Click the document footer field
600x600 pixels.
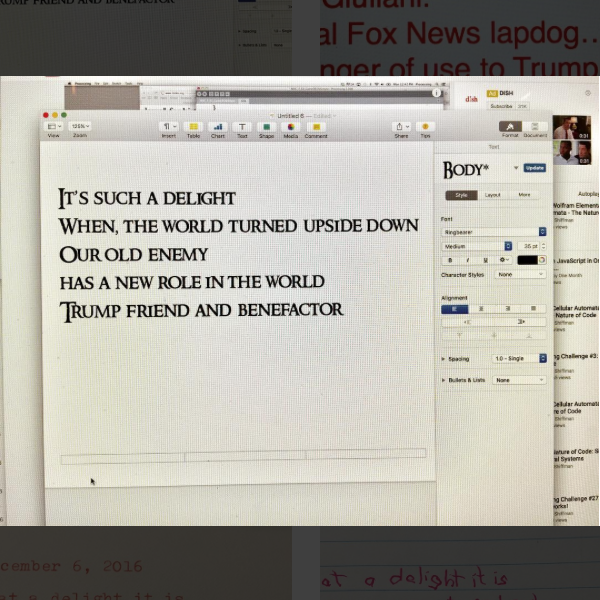pos(243,456)
